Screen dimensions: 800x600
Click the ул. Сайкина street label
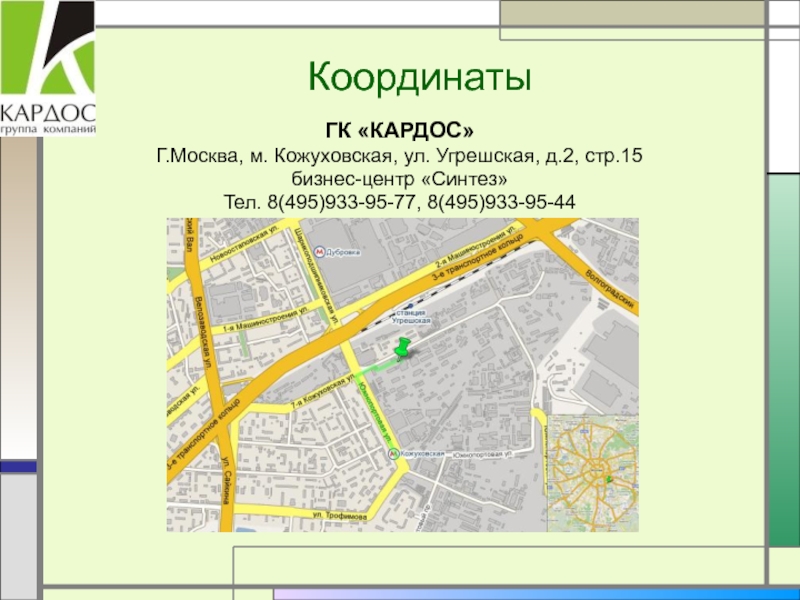[226, 480]
